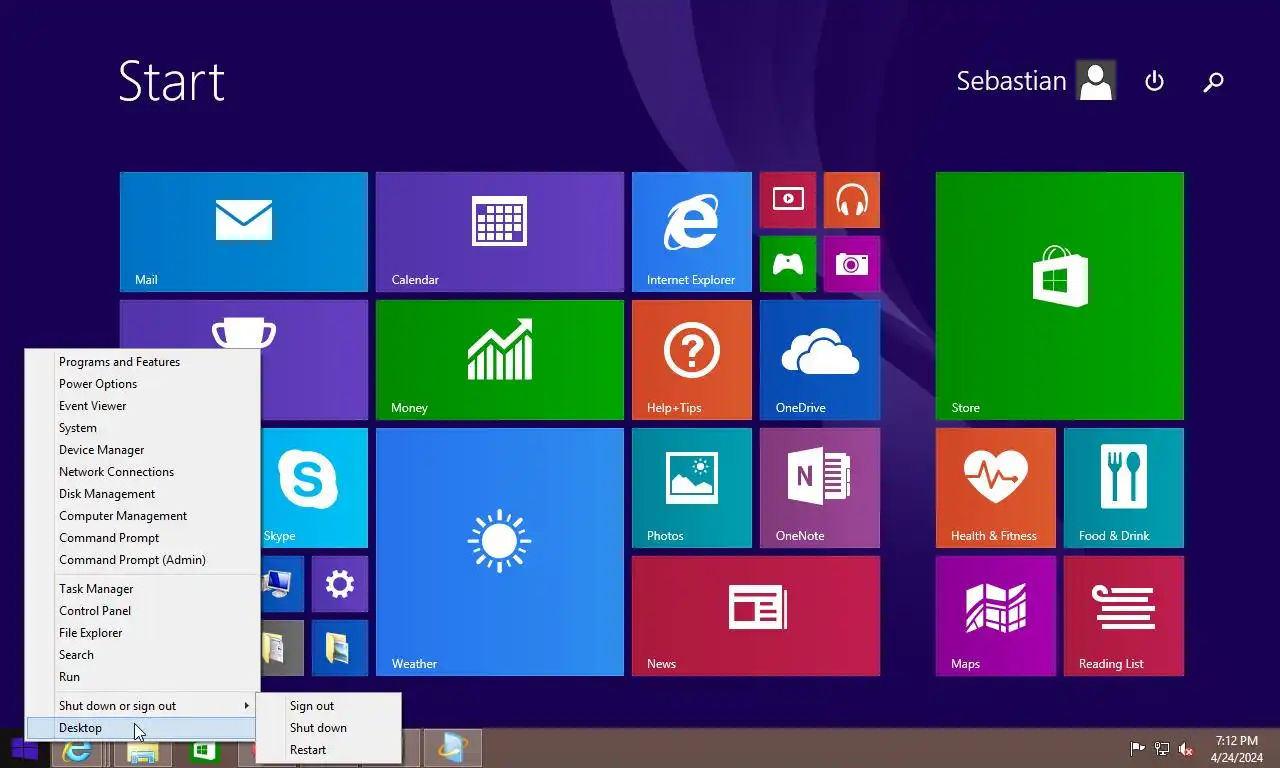Image resolution: width=1280 pixels, height=768 pixels.
Task: Select Search in the context menu
Action: 142,655
